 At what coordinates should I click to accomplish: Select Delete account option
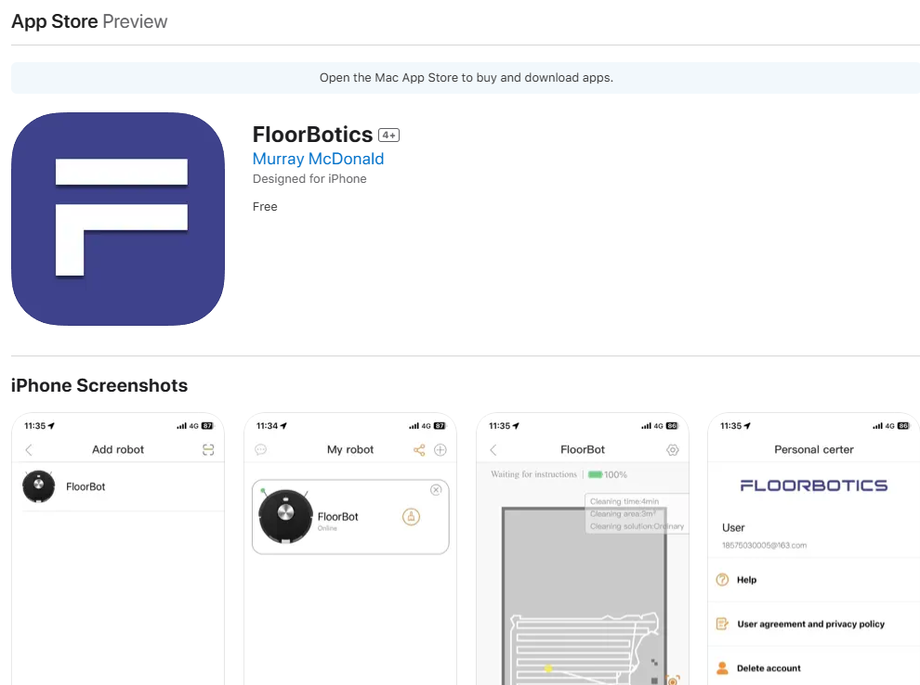814,668
